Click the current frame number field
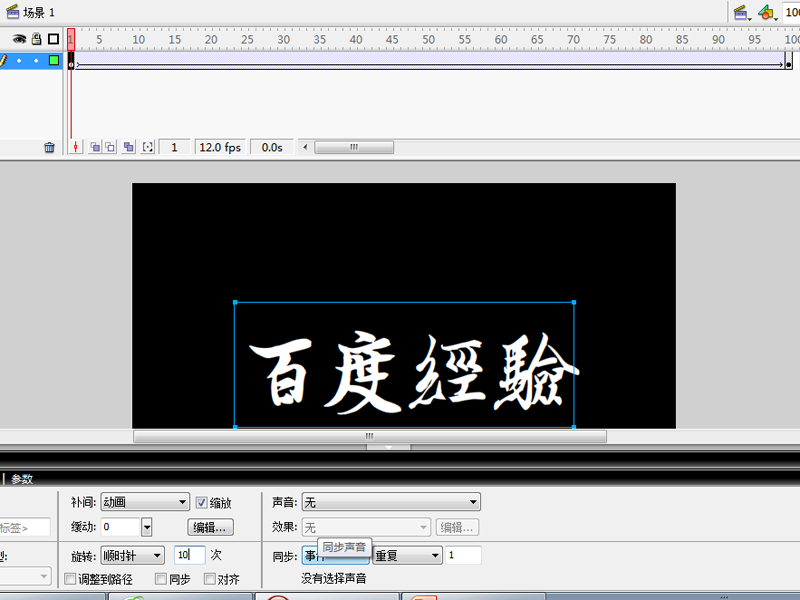The height and width of the screenshot is (600, 800). [x=174, y=147]
